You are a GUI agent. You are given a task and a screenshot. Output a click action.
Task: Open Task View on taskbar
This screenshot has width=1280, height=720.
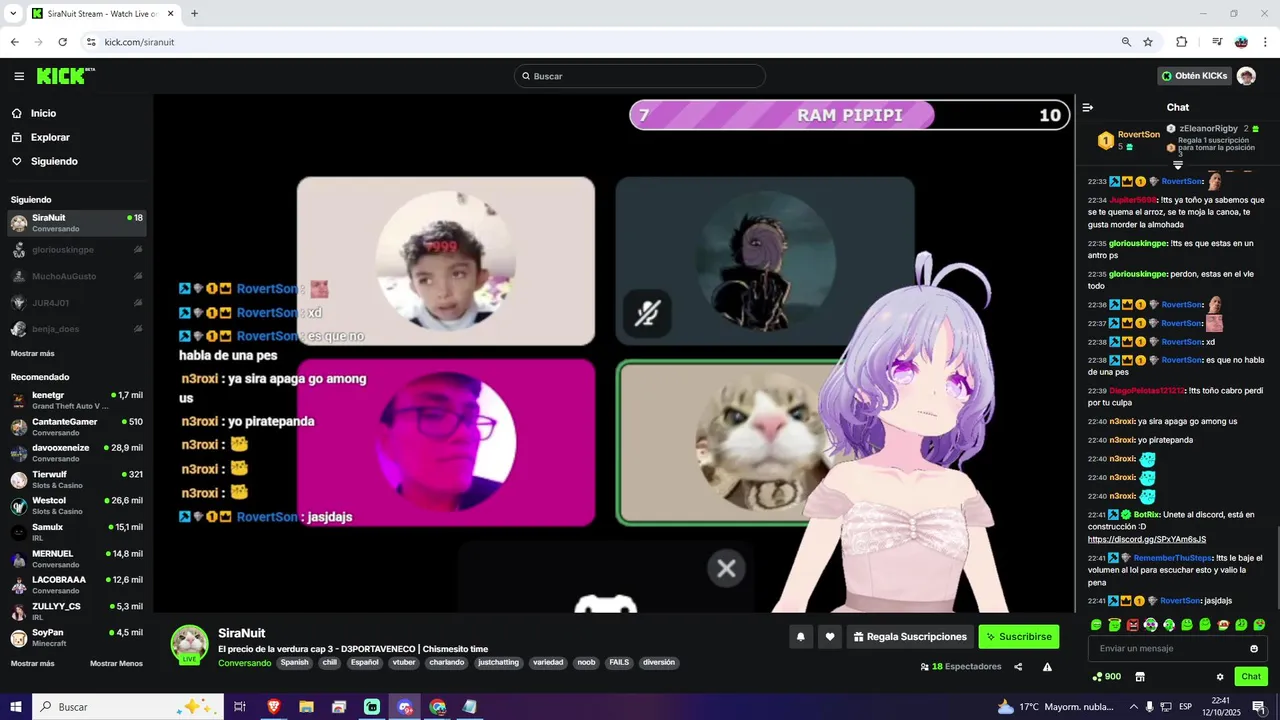pos(240,707)
